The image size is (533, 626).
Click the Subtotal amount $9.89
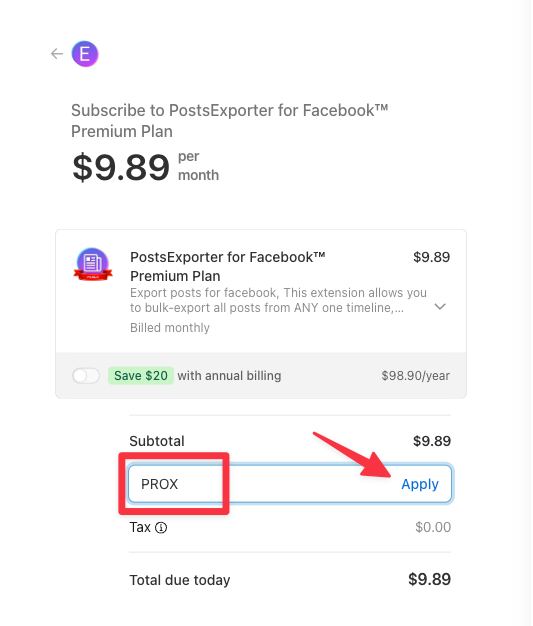[432, 441]
